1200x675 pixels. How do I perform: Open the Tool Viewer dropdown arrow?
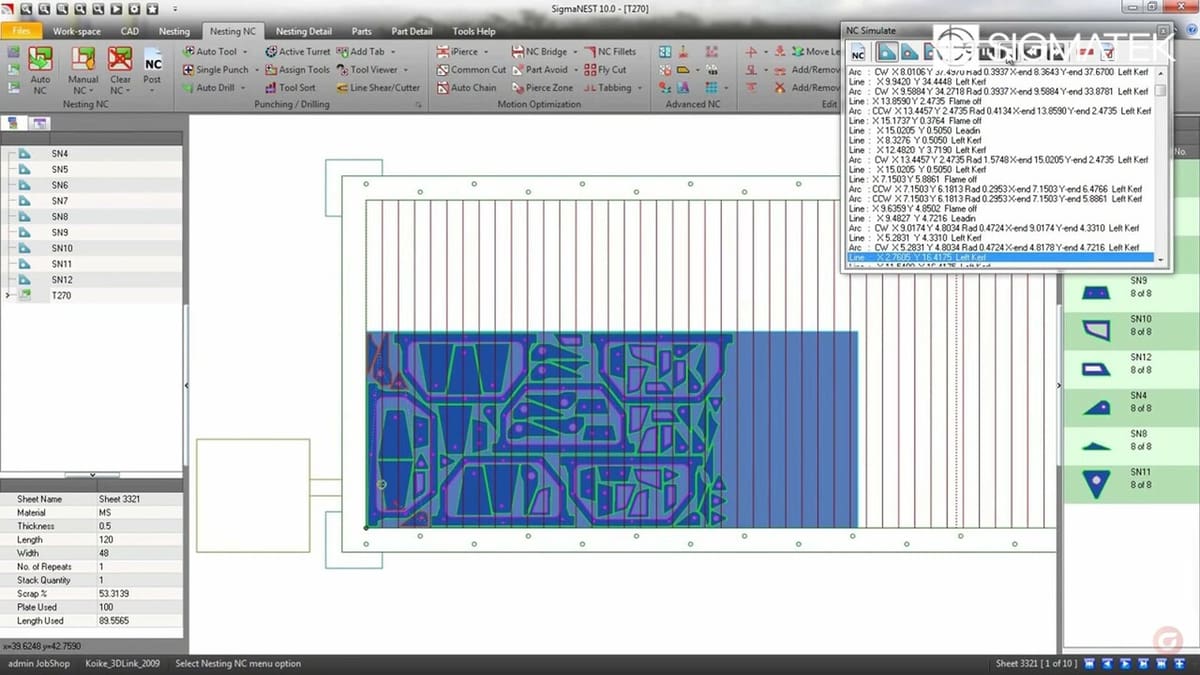click(405, 70)
